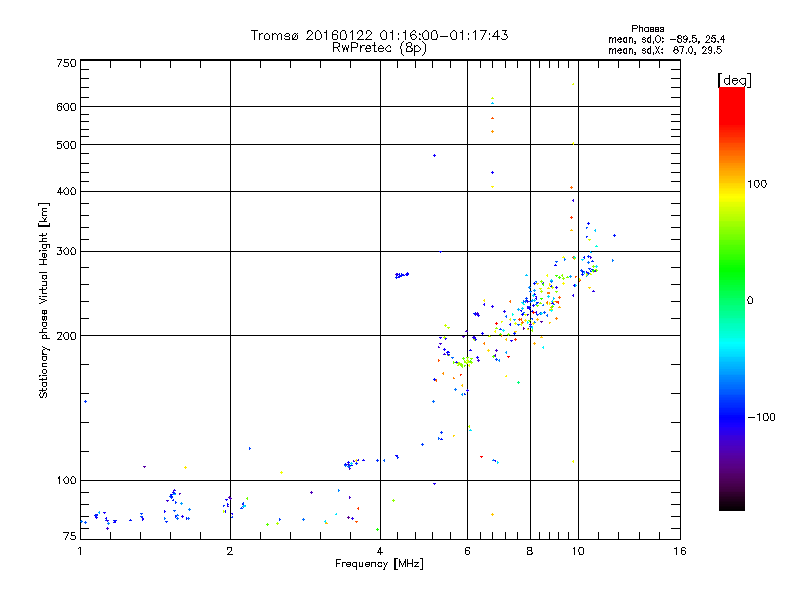This screenshot has width=800, height=600.
Task: Click the '16' frequency axis tick label
Action: point(680,551)
